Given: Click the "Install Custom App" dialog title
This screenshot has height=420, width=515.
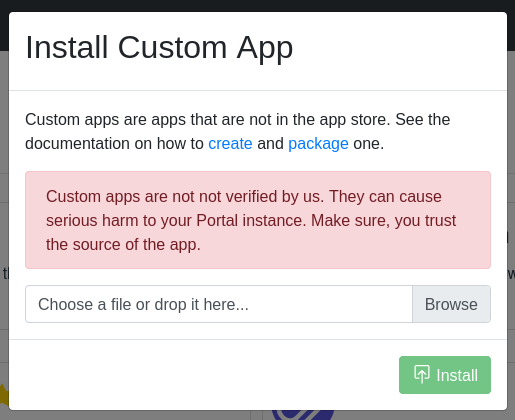Looking at the screenshot, I should tap(159, 48).
